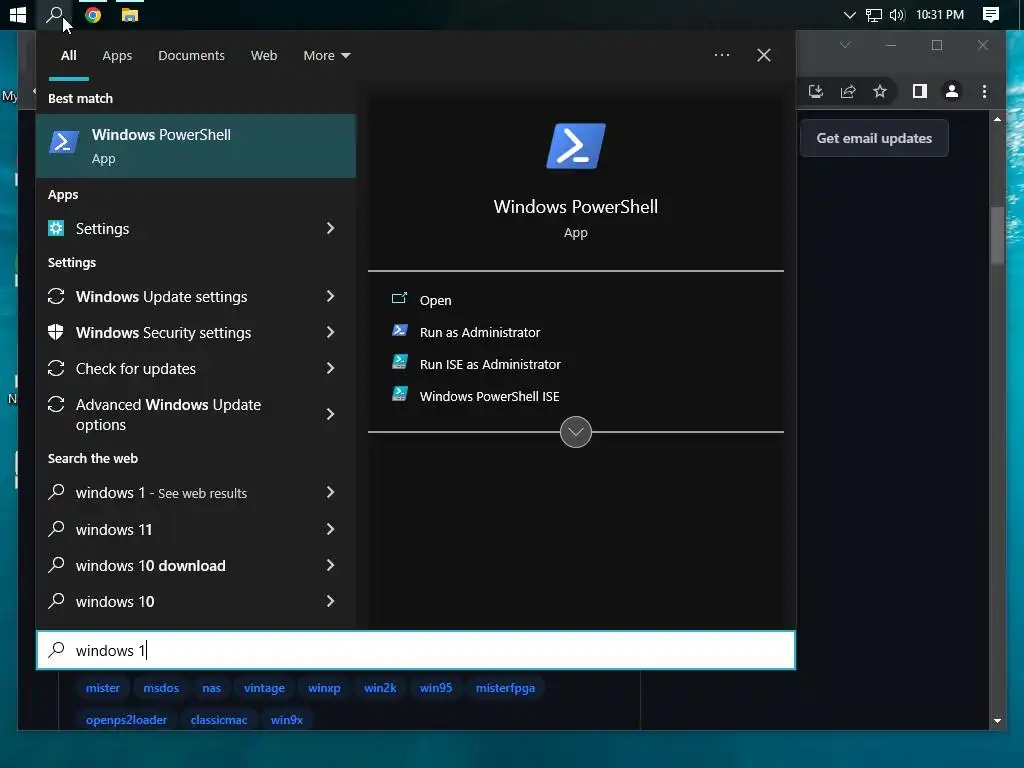Viewport: 1024px width, 768px height.
Task: Bookmark the page with the star icon
Action: pos(880,91)
